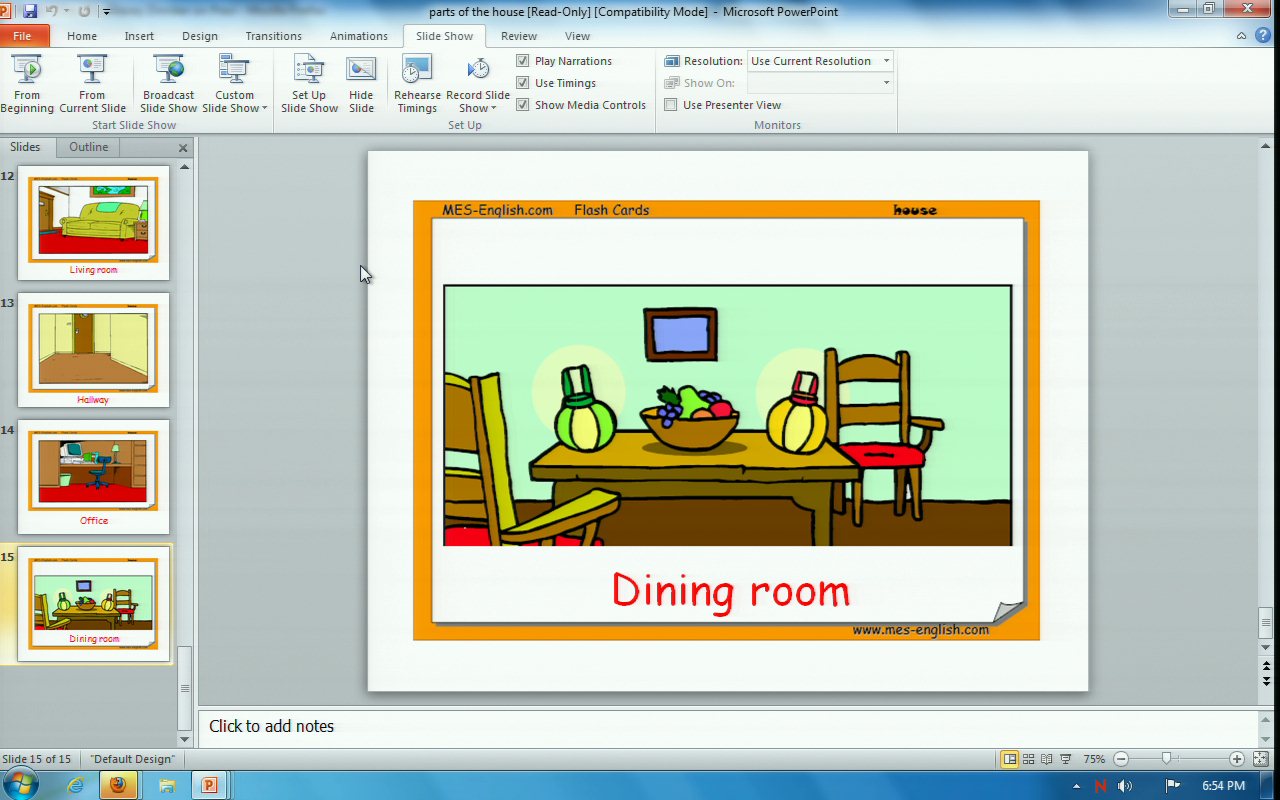Open the File menu button
1280x800 pixels.
22,36
